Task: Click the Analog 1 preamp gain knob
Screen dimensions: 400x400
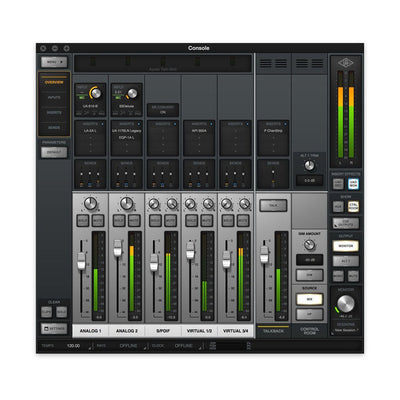Action: coord(96,93)
